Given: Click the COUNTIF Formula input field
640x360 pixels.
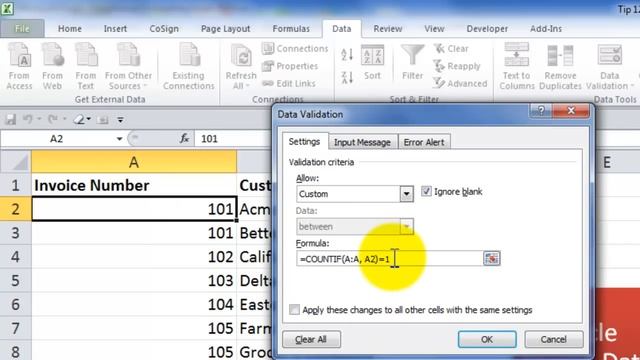Looking at the screenshot, I should pos(390,258).
